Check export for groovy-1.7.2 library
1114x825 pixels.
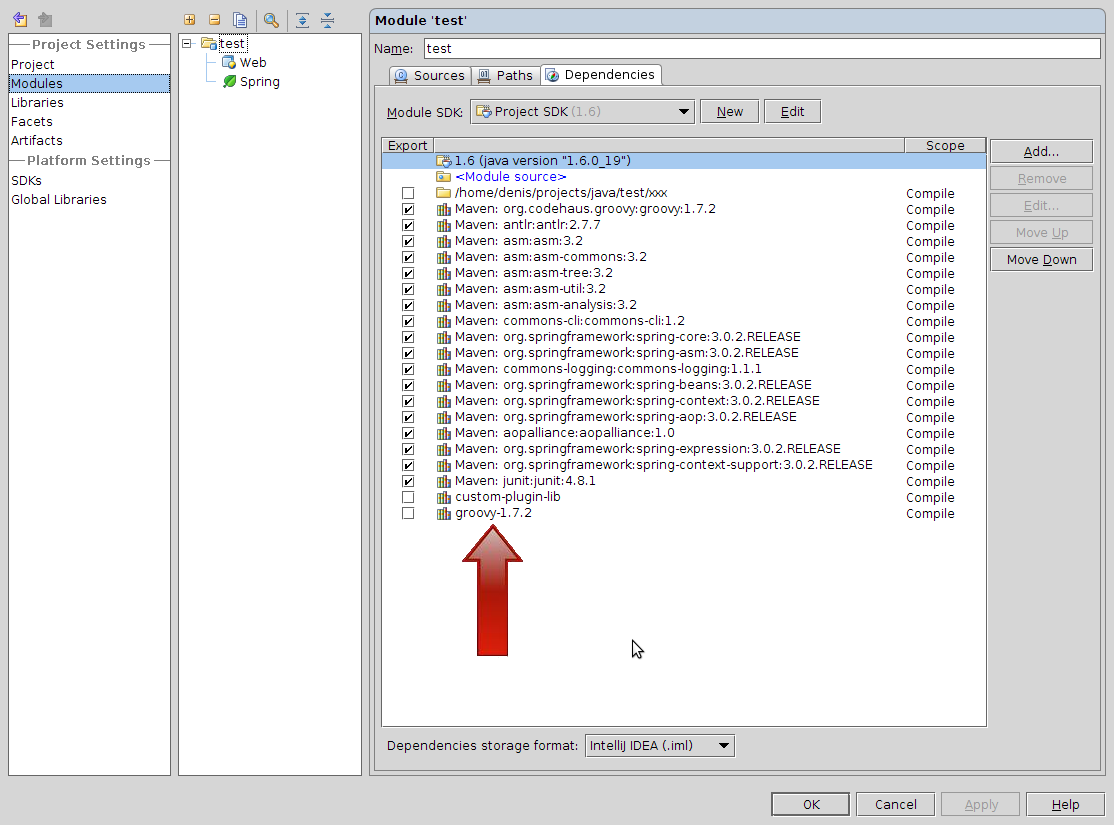(408, 513)
